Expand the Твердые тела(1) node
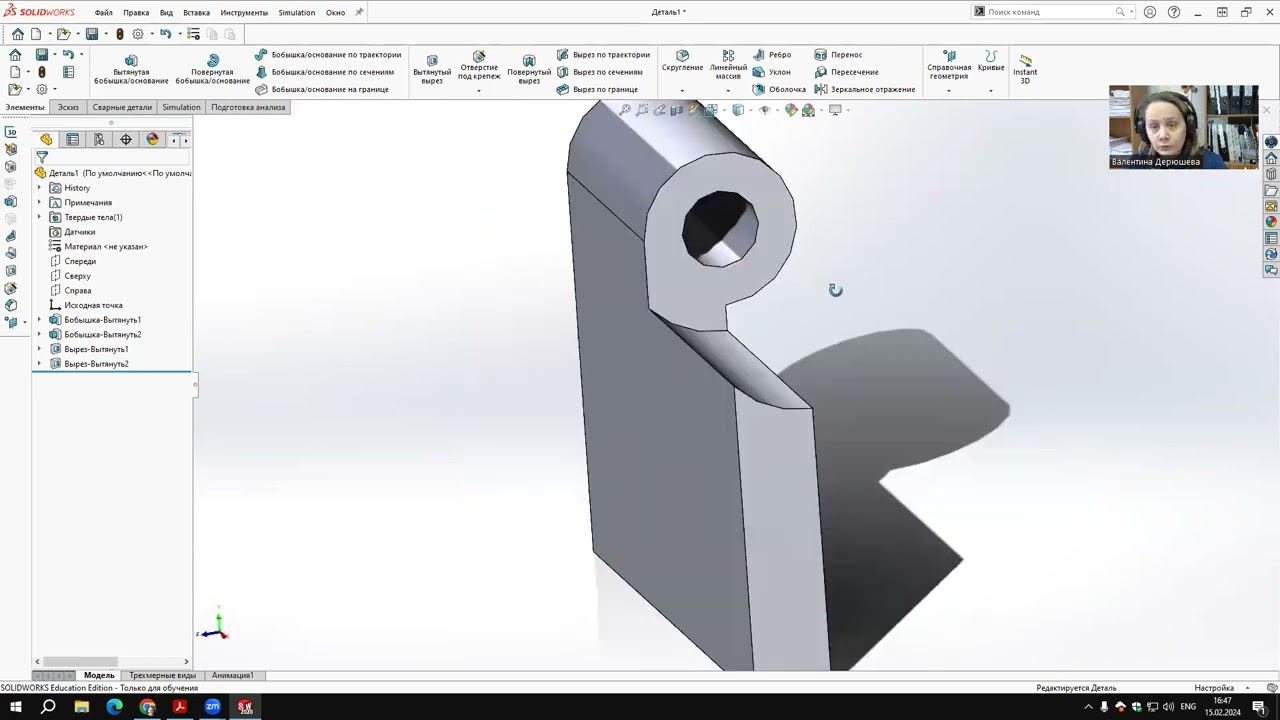 (x=40, y=217)
